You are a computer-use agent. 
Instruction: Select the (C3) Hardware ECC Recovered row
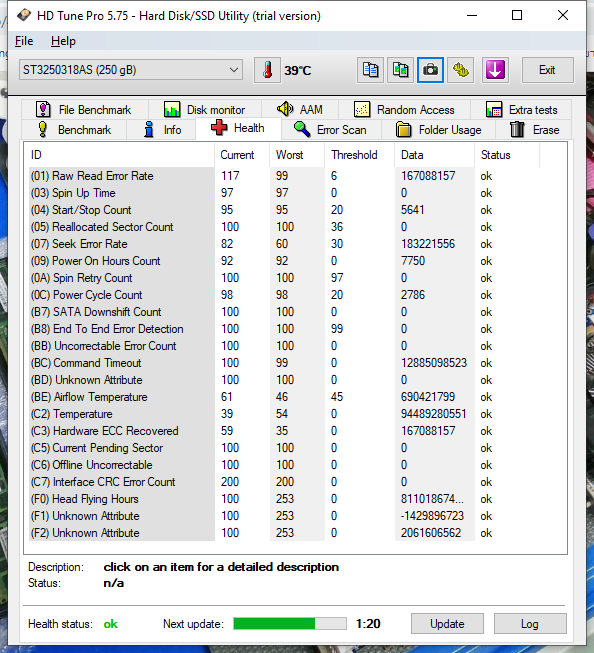(284, 431)
